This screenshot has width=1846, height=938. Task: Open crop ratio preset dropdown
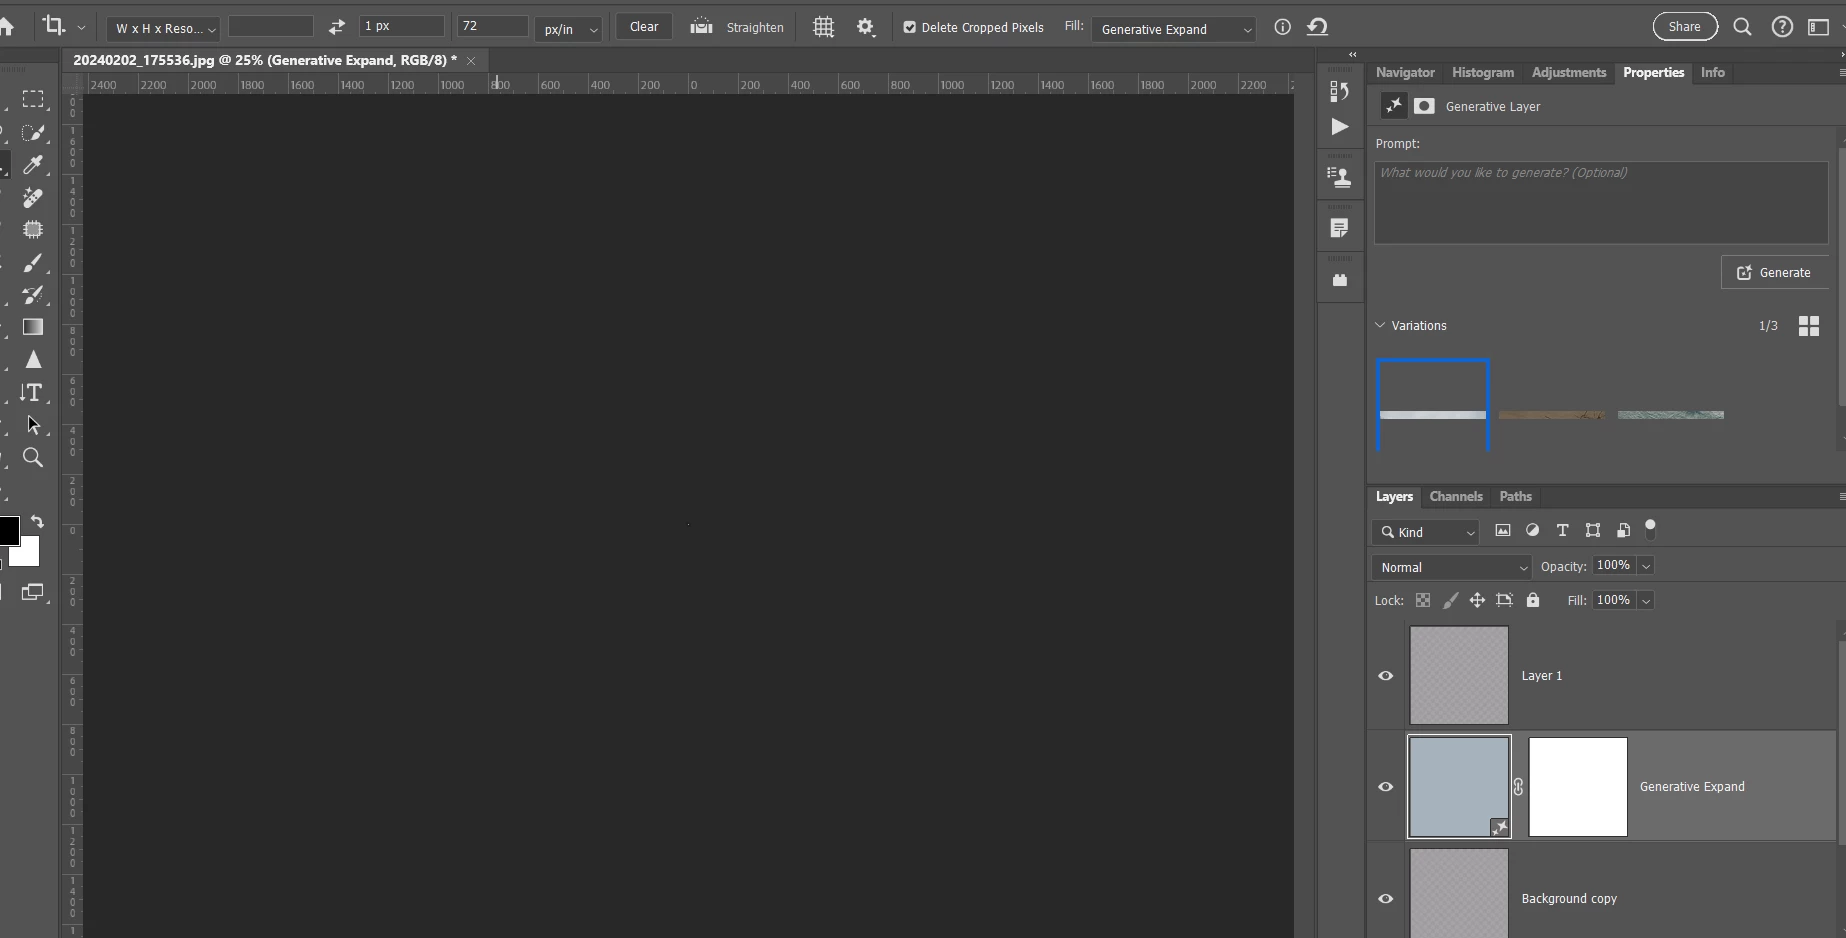(164, 28)
